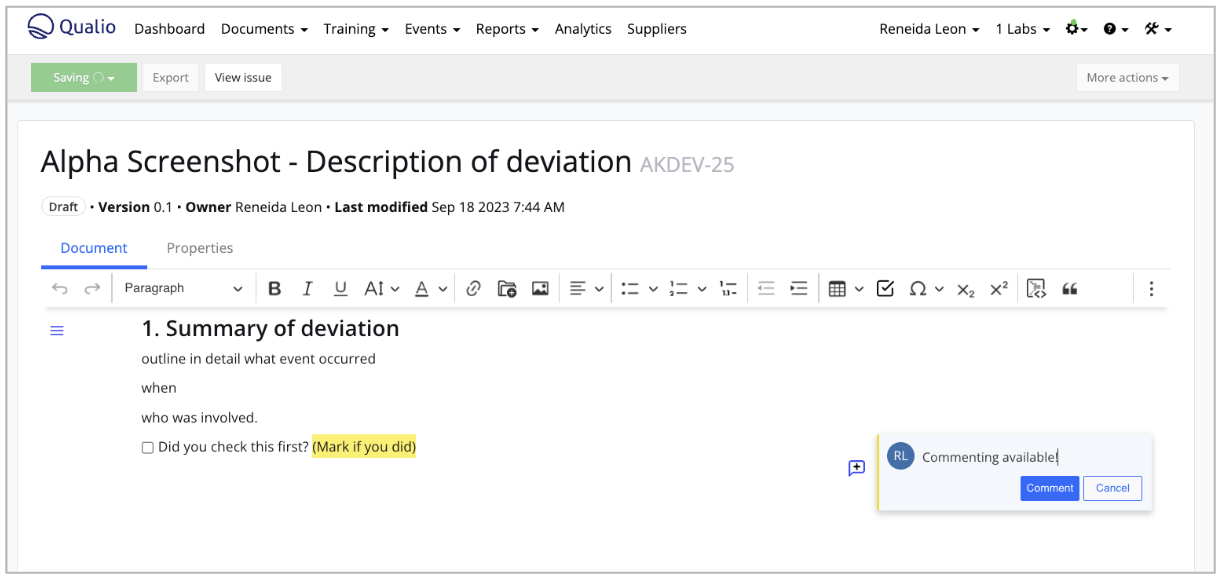This screenshot has height=584, width=1224.
Task: Insert an image using the toolbar
Action: (540, 289)
